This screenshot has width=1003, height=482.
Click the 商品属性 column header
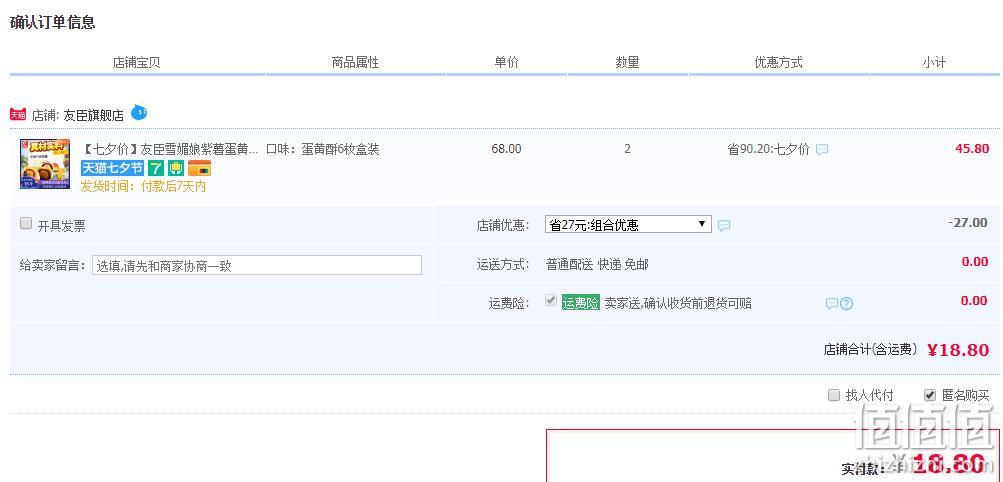[x=355, y=63]
